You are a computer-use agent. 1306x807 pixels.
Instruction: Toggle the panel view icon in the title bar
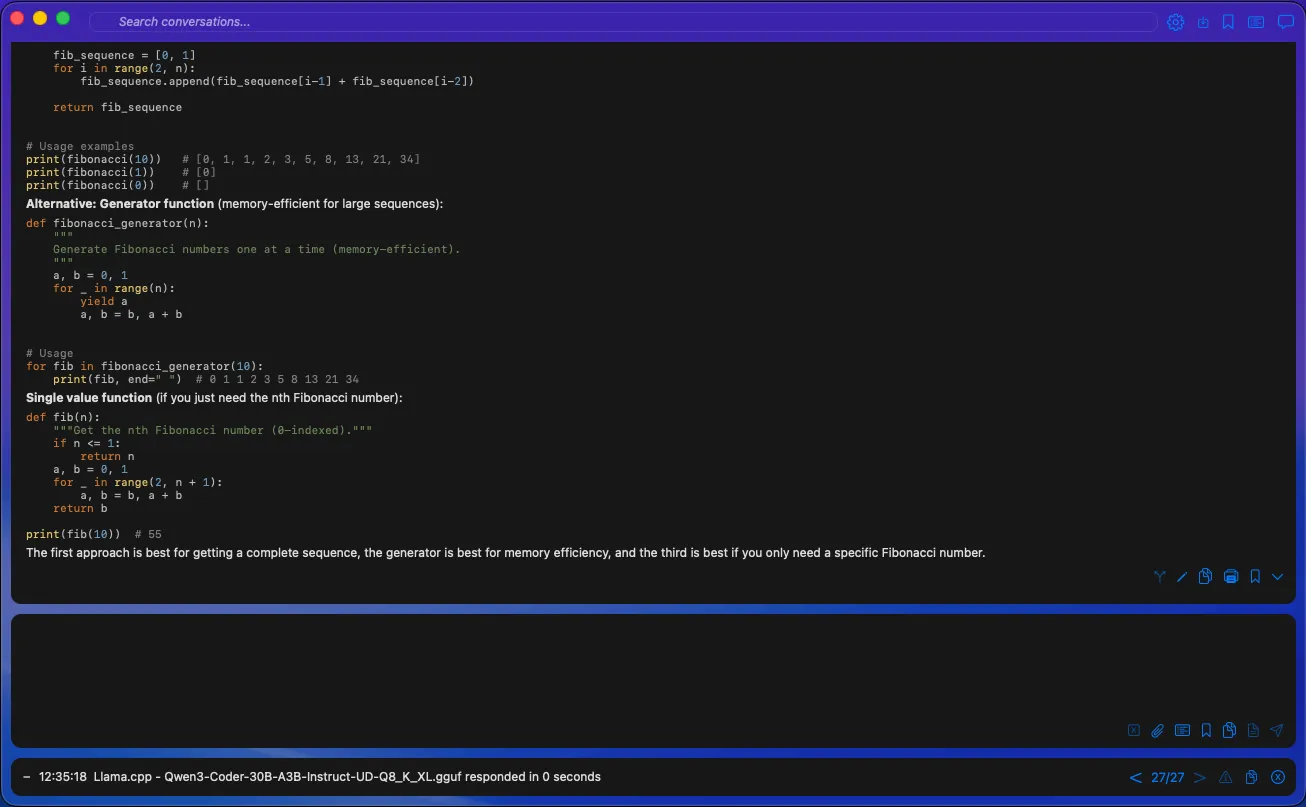coord(1257,22)
